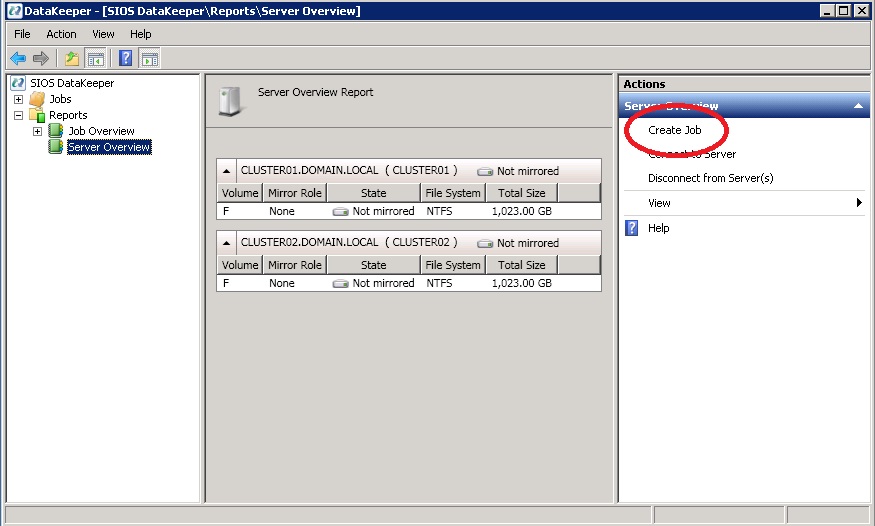875x526 pixels.
Task: Collapse the Server Overview actions section arrow
Action: [x=858, y=105]
